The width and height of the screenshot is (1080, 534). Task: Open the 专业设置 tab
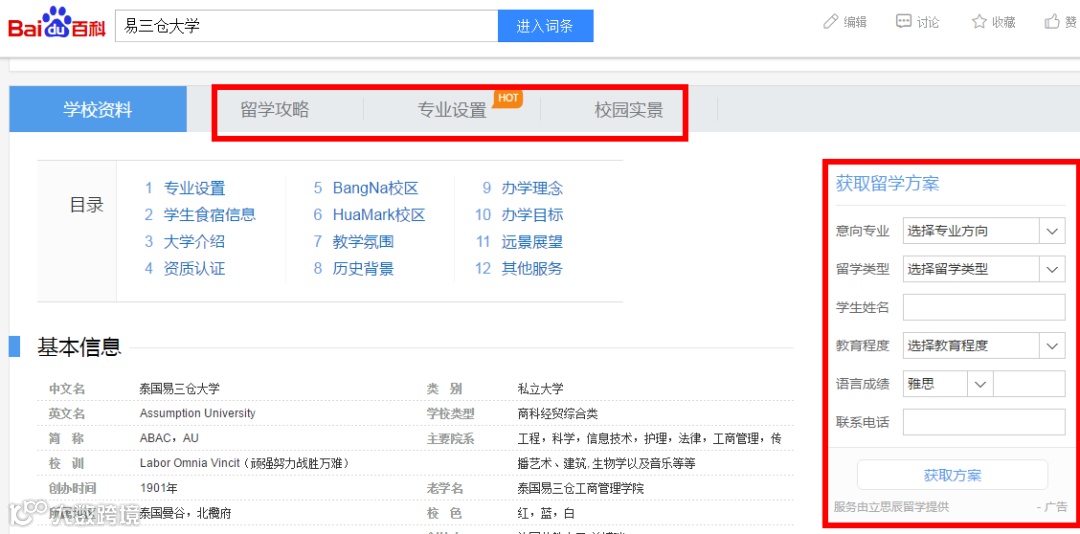tap(452, 110)
